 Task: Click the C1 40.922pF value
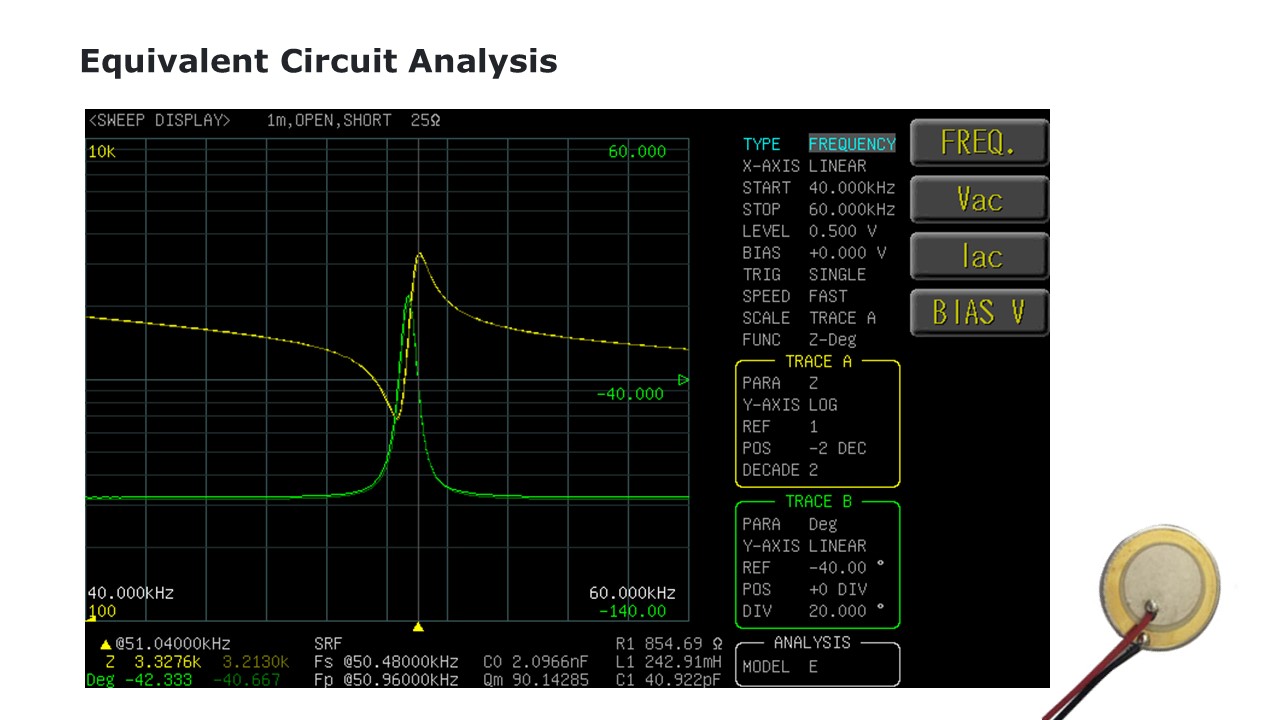pyautogui.click(x=669, y=680)
